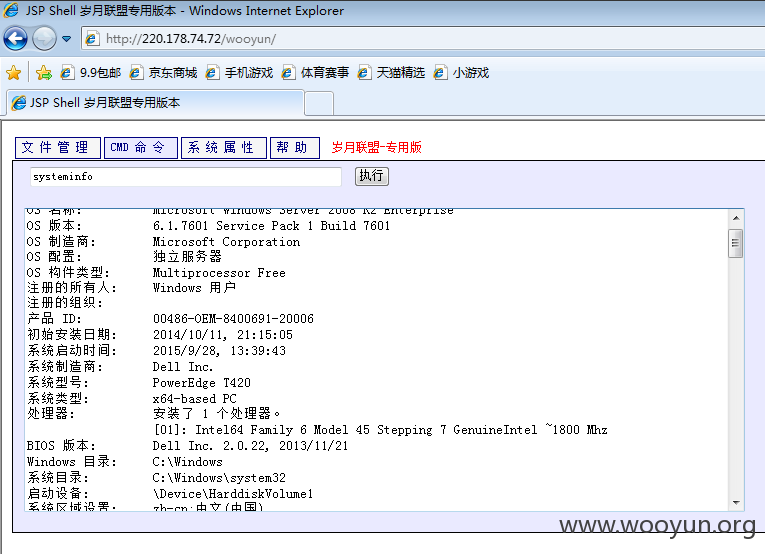Click the Internet Explorer title bar icon
765x554 pixels.
click(11, 10)
